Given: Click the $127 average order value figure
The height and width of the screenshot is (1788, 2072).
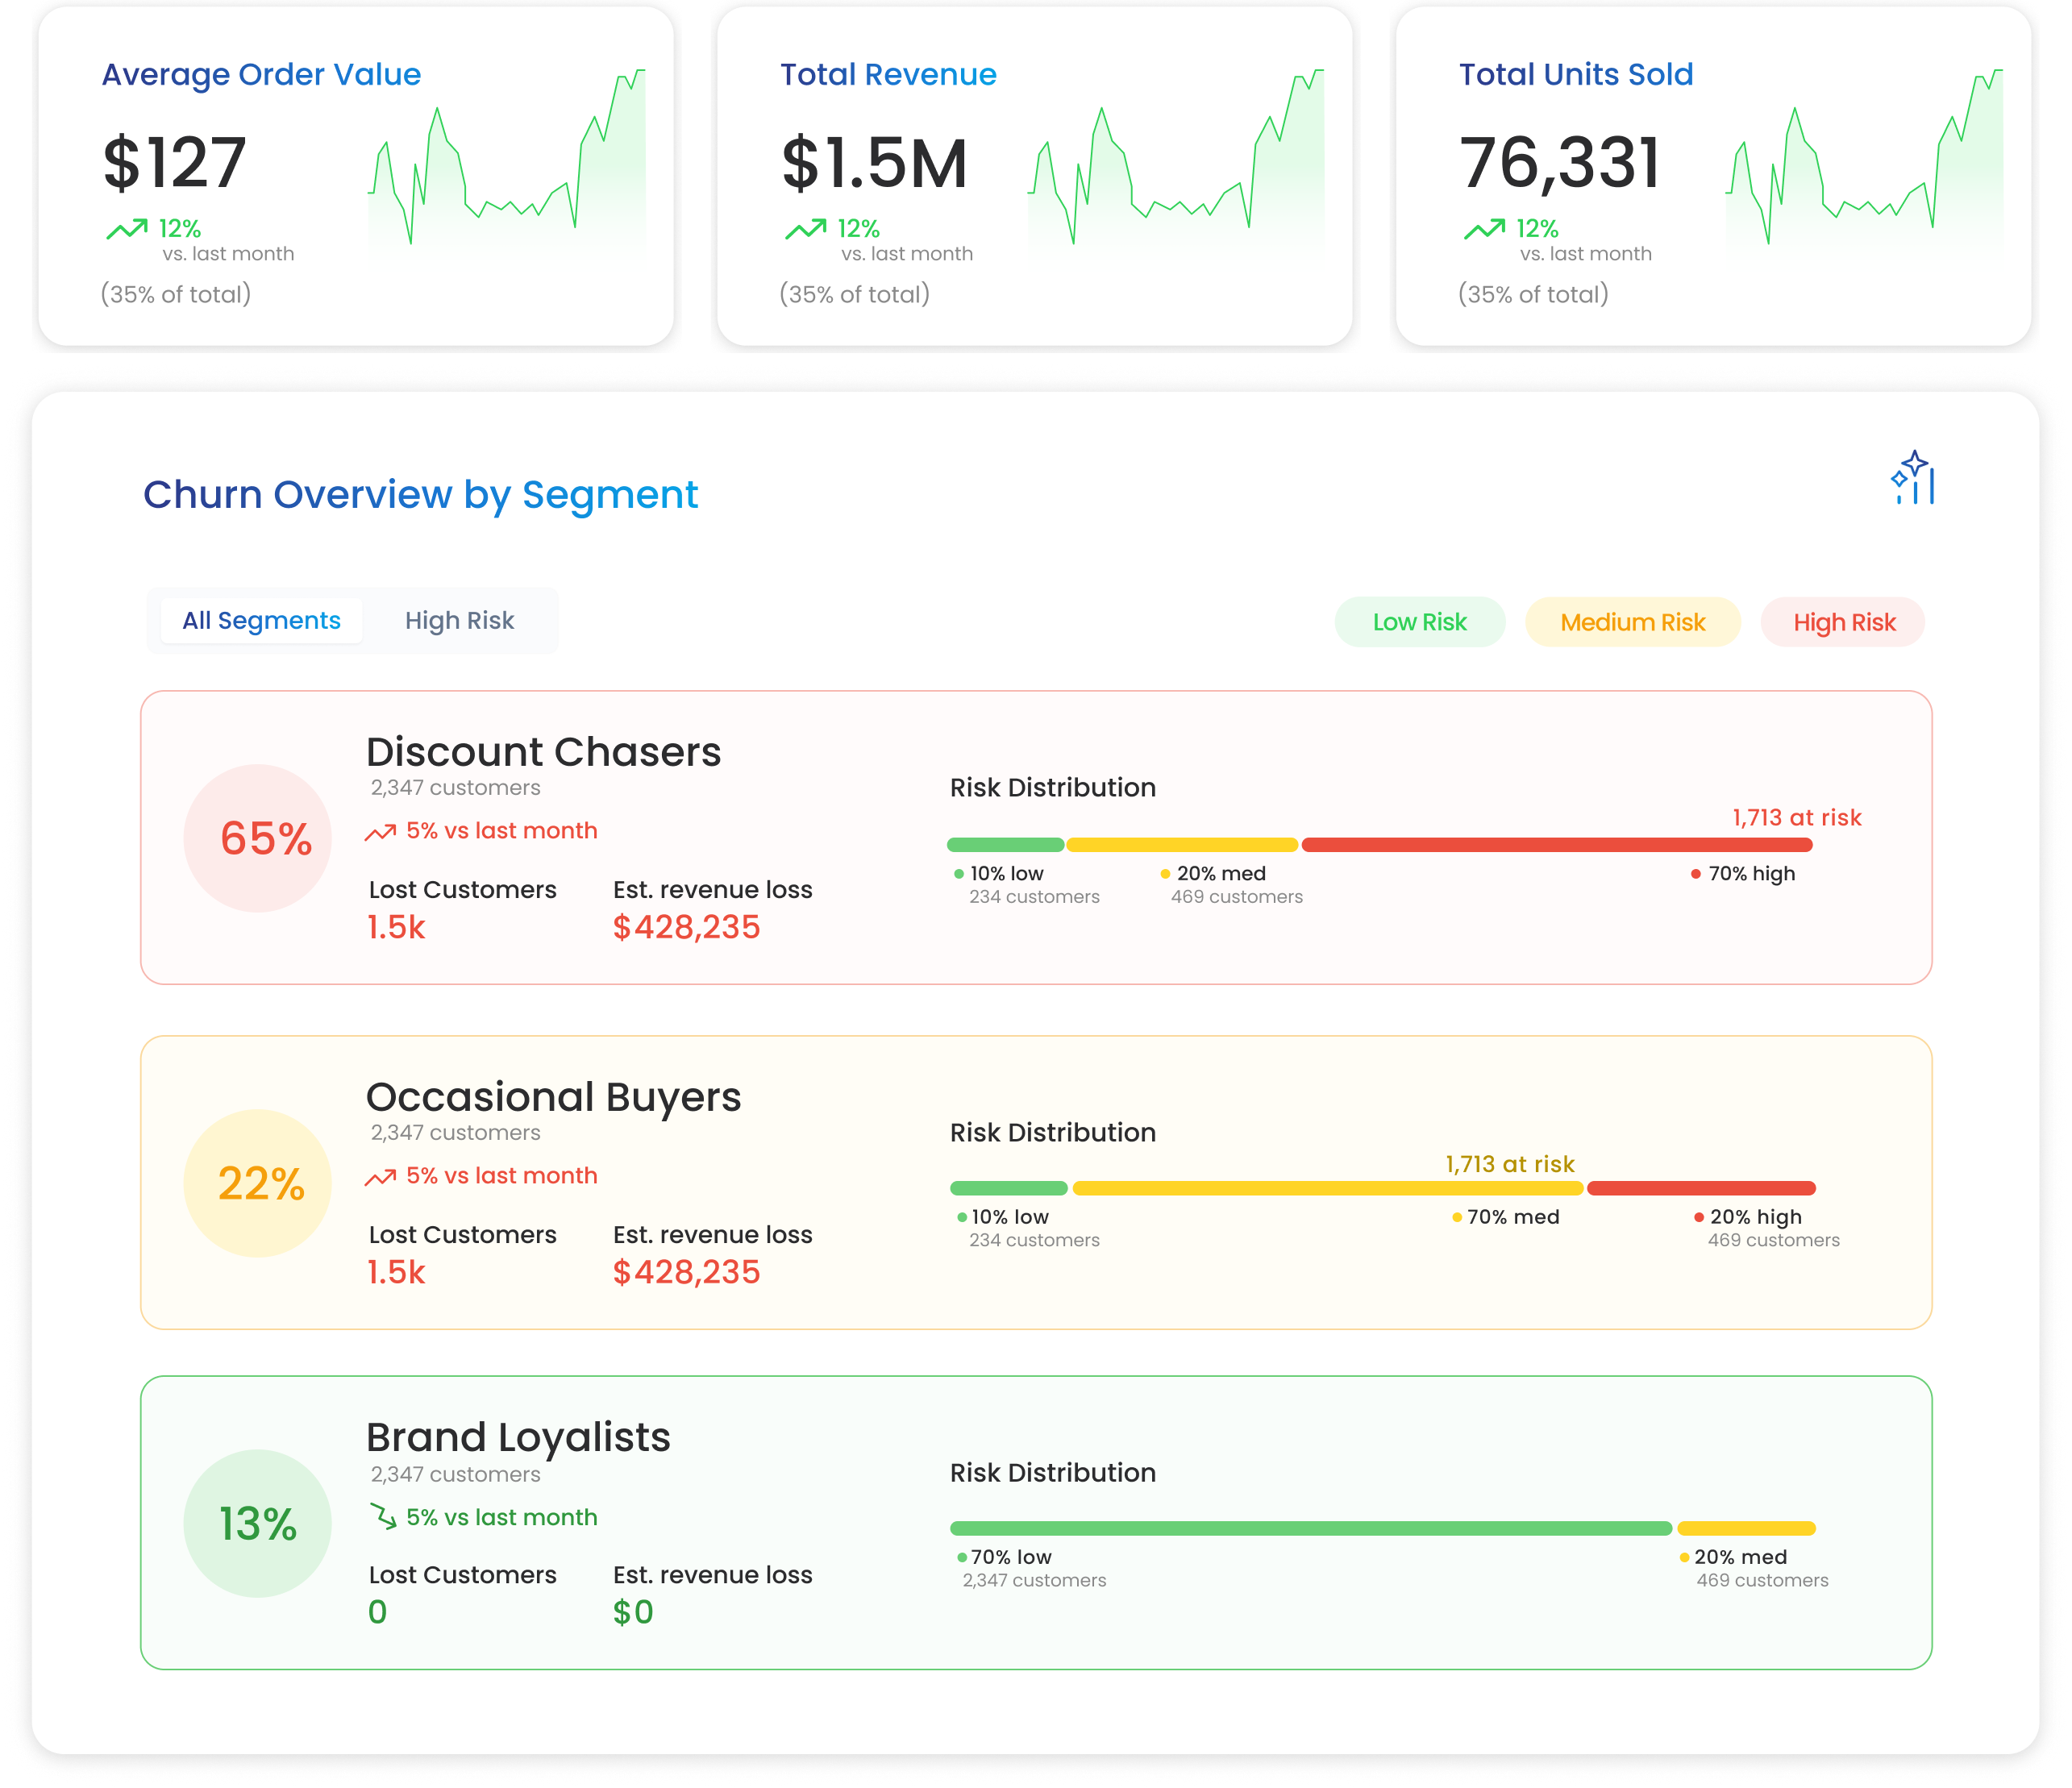Looking at the screenshot, I should 174,162.
